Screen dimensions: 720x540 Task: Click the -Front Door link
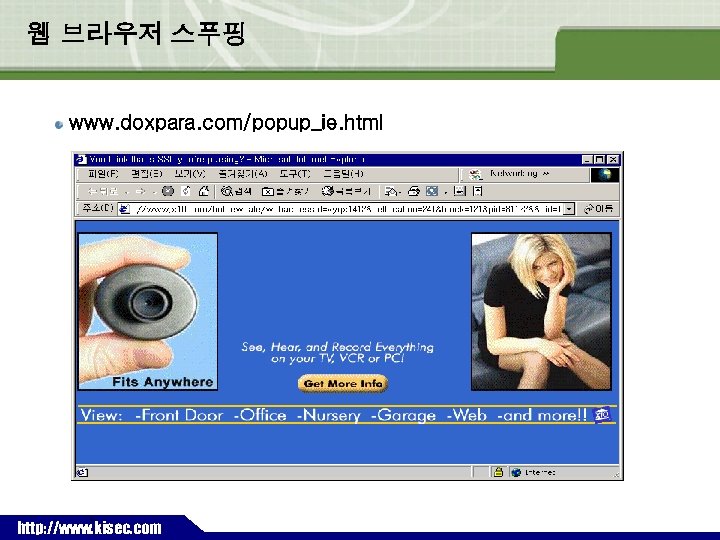[x=179, y=415]
